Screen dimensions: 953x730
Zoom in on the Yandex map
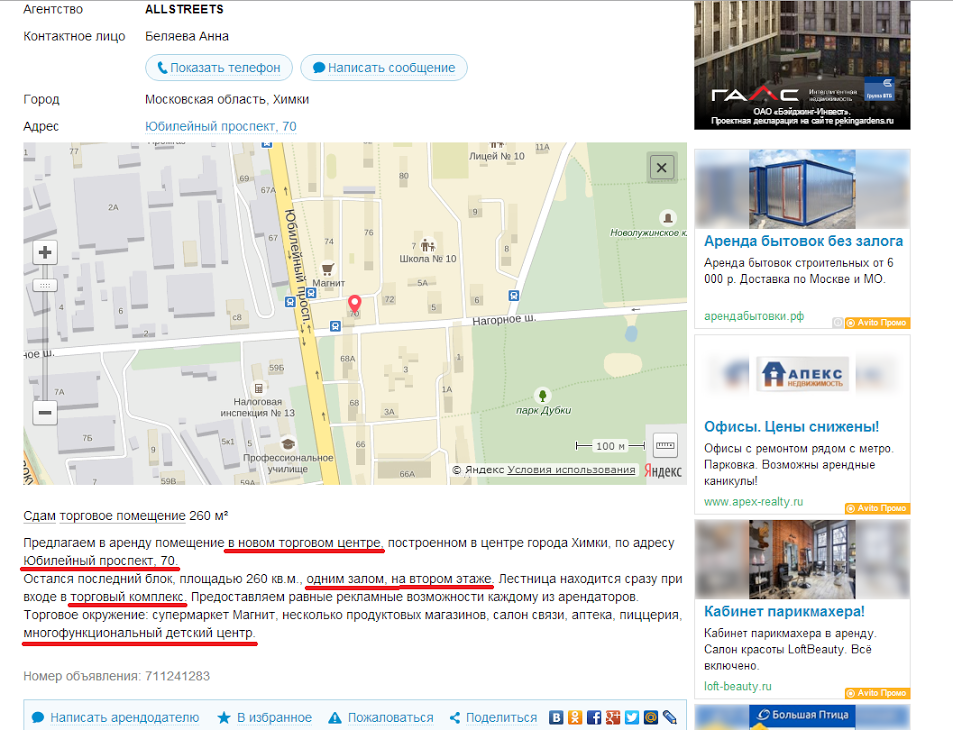(x=44, y=252)
